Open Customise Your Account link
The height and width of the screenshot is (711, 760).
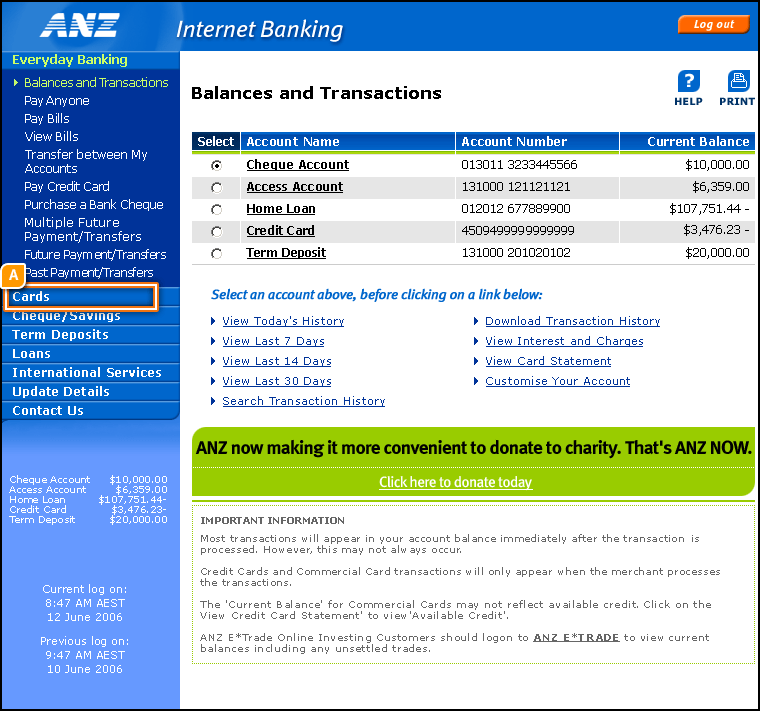click(x=557, y=381)
